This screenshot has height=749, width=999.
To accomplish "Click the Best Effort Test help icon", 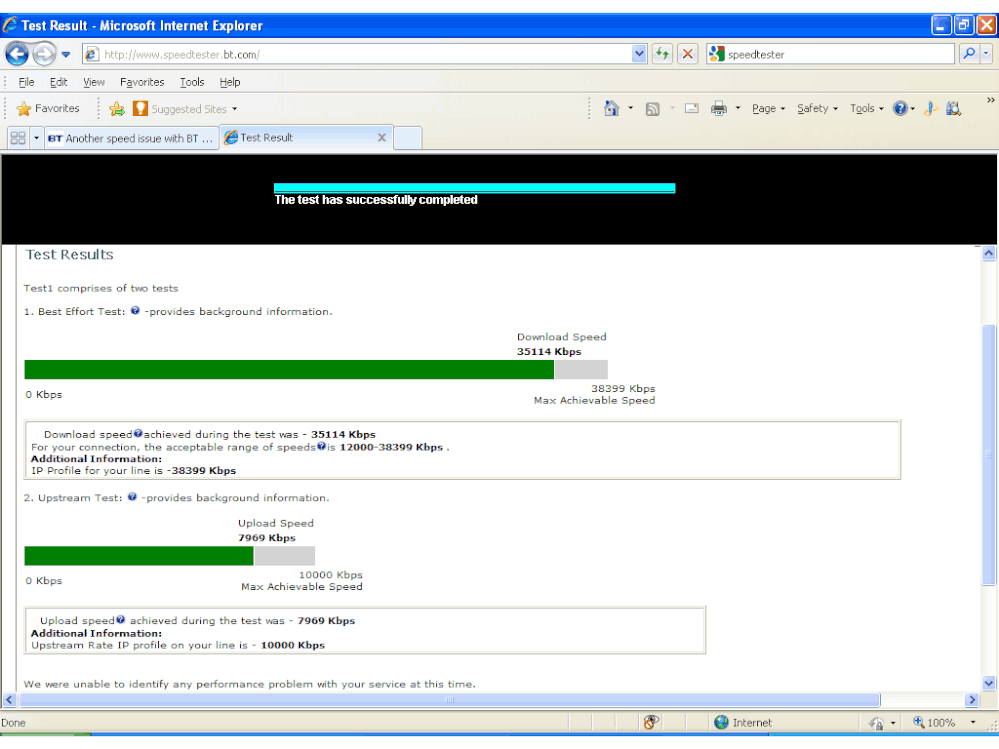I will click(135, 311).
